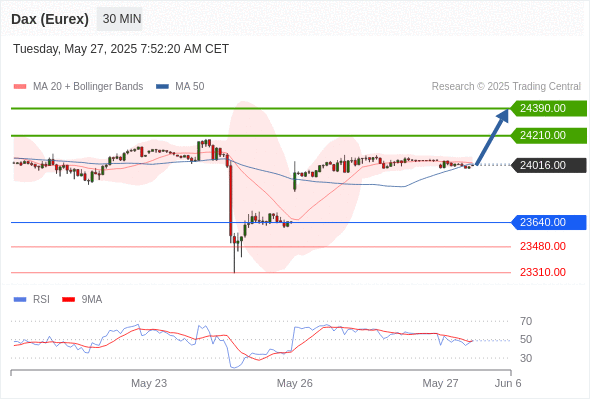Click the RSI blue legend swatch
The image size is (590, 400).
20,300
